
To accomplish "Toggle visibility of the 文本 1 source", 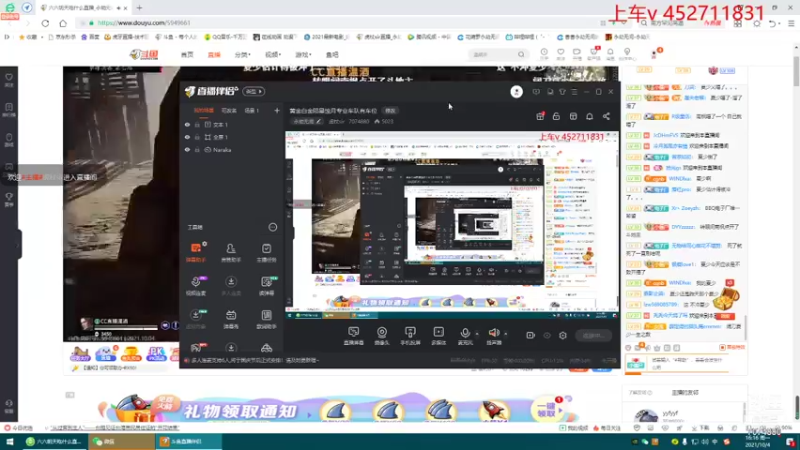I will point(187,124).
